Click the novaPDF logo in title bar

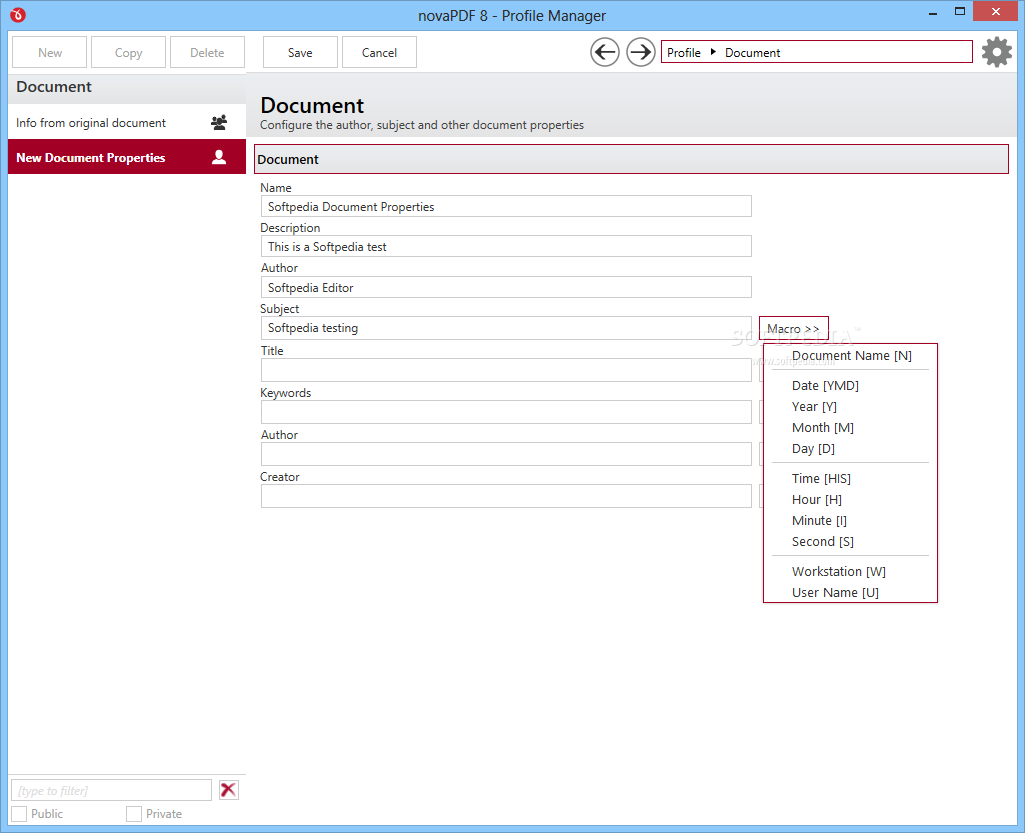[18, 14]
